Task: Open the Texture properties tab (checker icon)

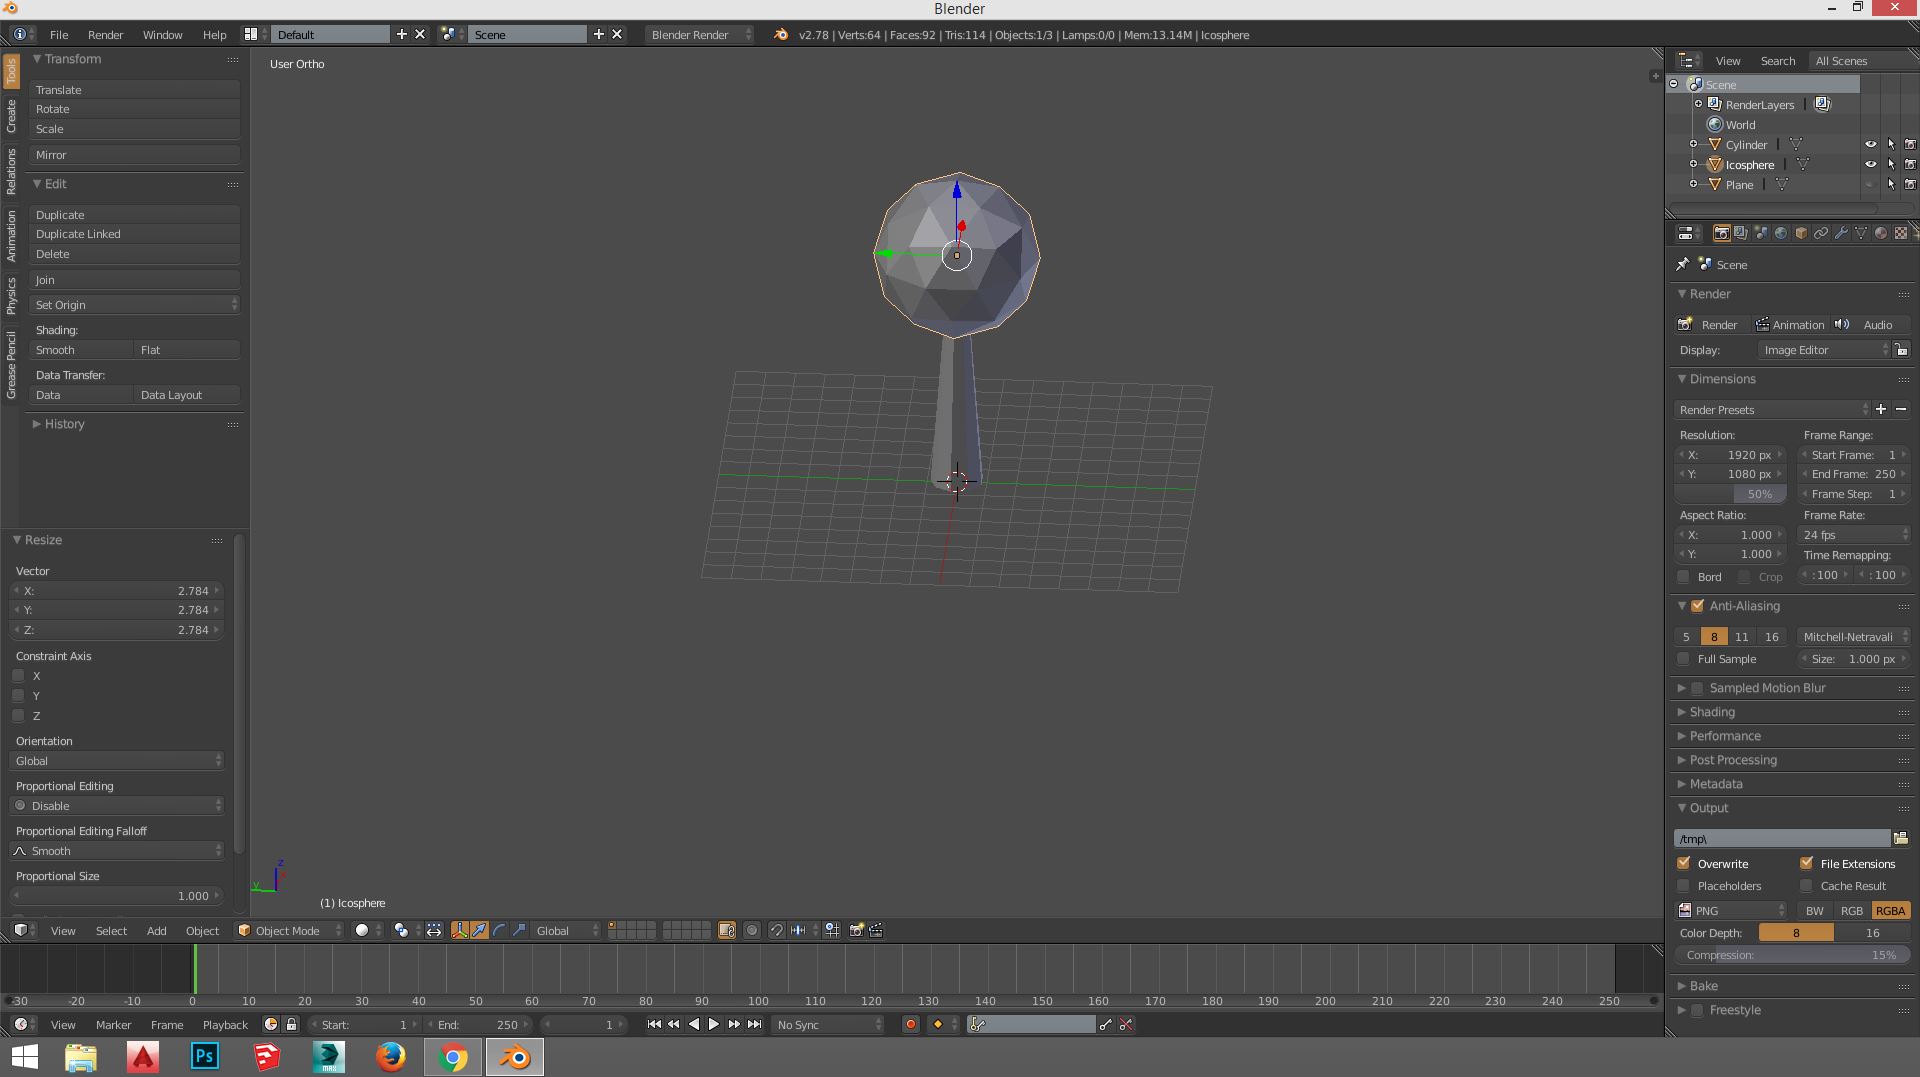Action: pyautogui.click(x=1901, y=233)
